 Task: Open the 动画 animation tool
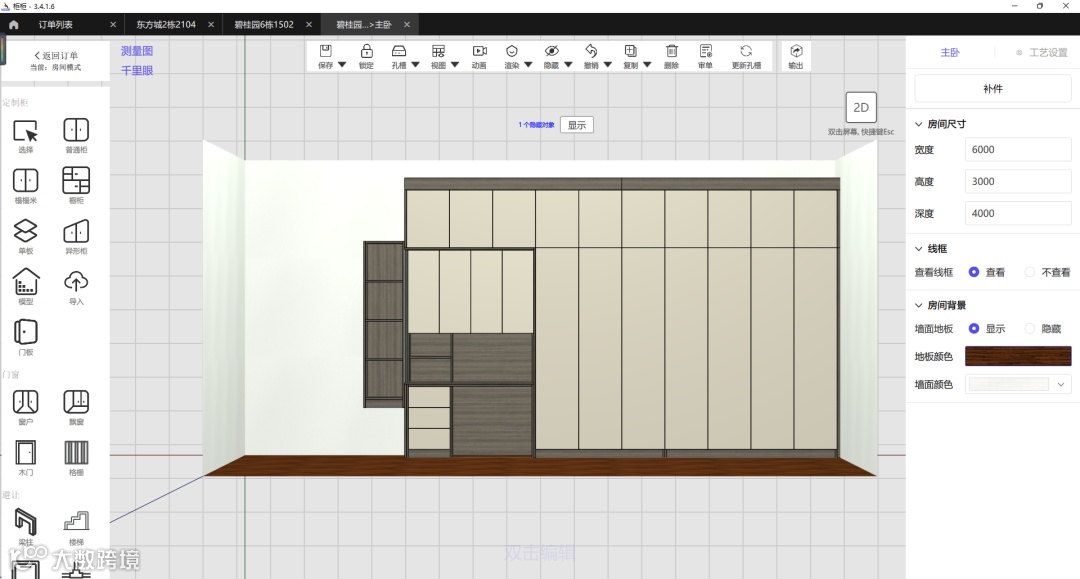(x=479, y=52)
